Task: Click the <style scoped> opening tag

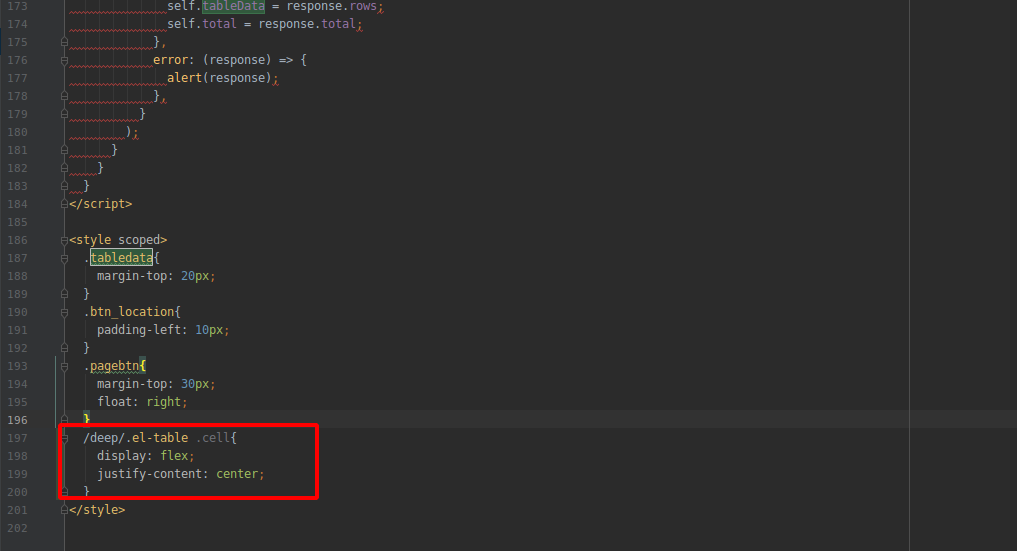Action: [x=118, y=240]
